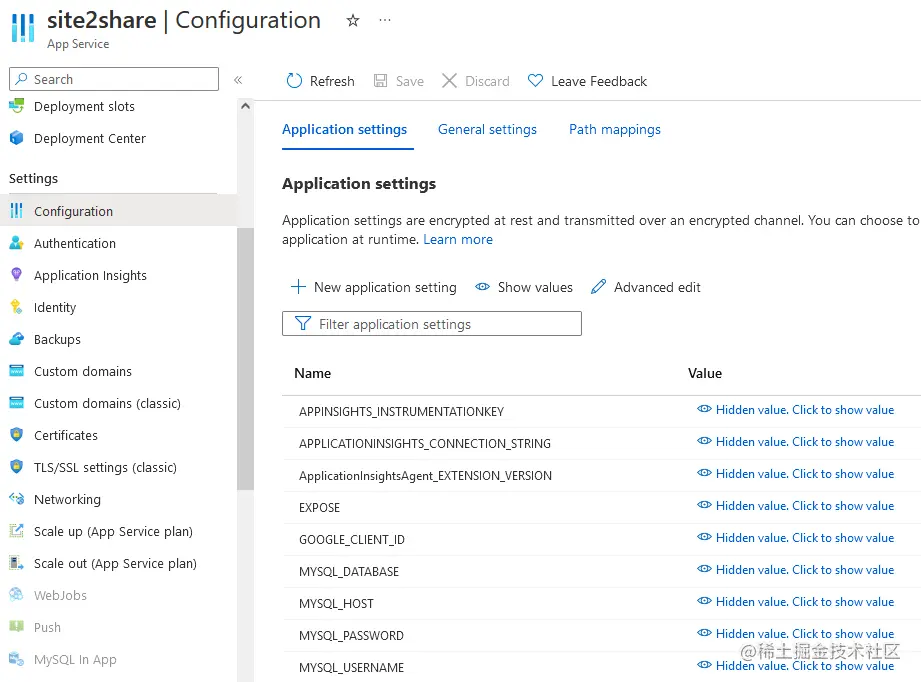
Task: Toggle Show values for all settings
Action: point(523,287)
